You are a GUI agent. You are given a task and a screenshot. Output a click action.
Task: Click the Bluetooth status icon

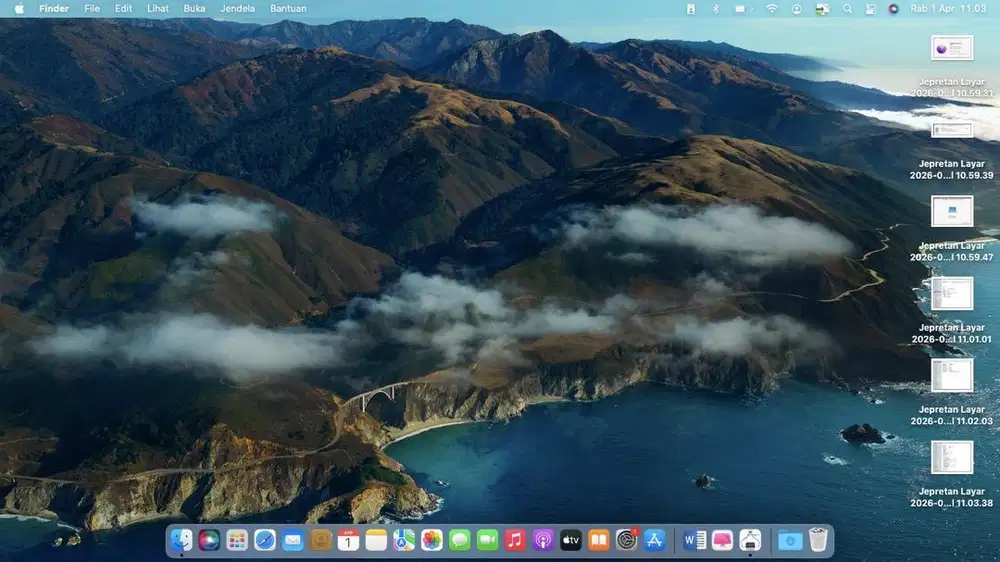click(x=716, y=9)
